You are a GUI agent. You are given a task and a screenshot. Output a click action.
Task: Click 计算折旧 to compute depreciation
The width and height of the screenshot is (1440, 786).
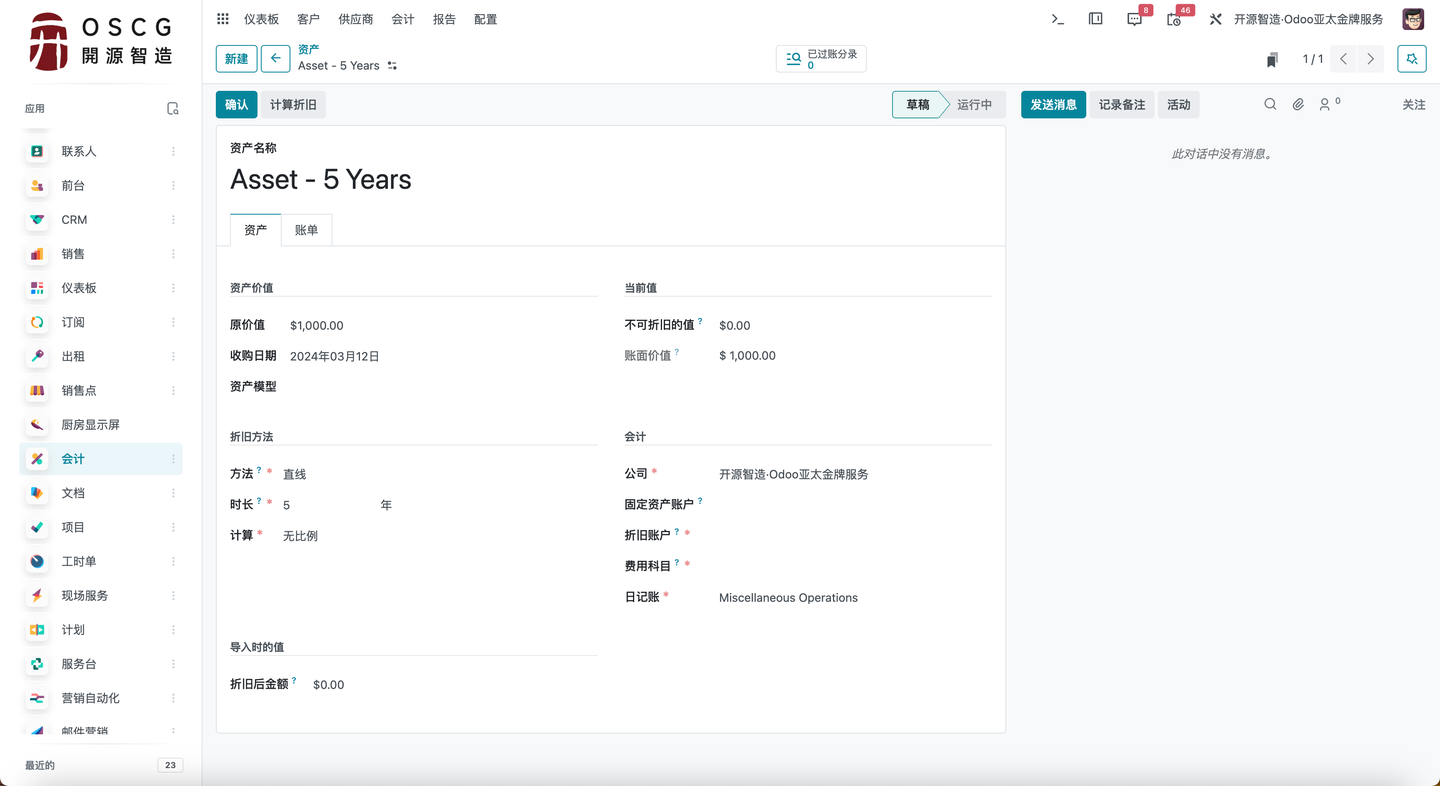point(293,104)
